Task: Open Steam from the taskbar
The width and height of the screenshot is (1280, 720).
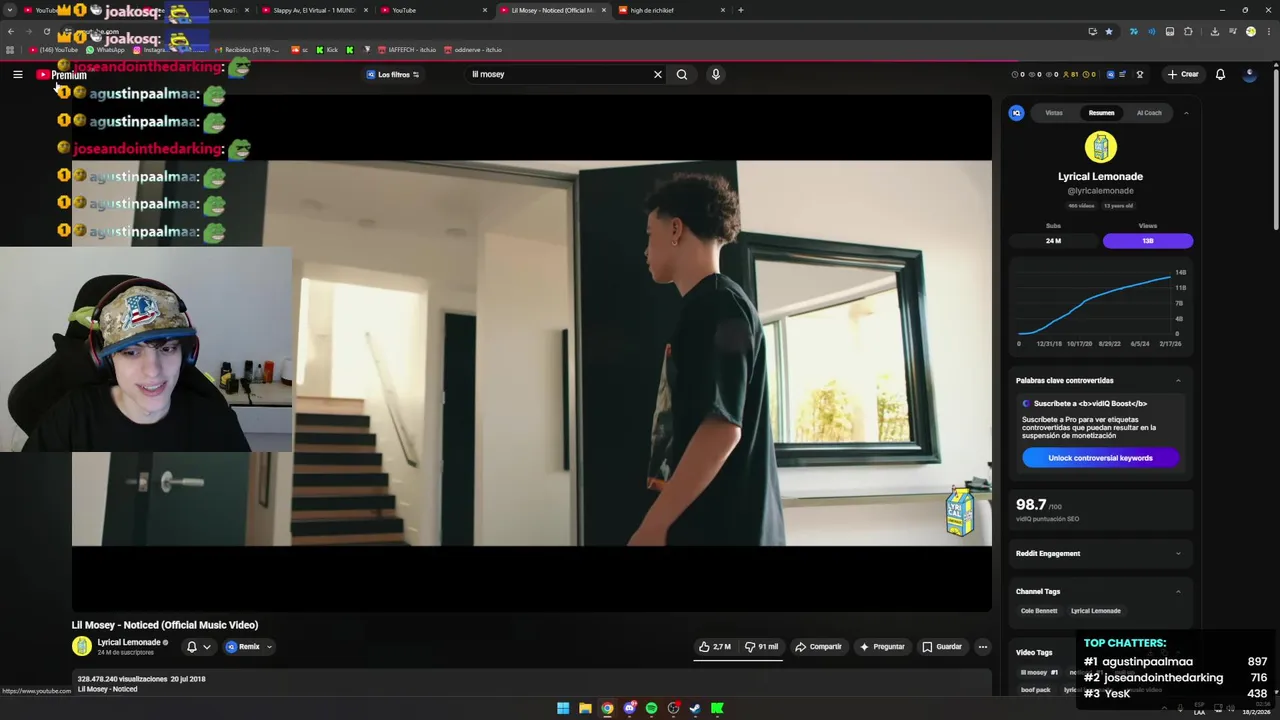Action: 695,708
